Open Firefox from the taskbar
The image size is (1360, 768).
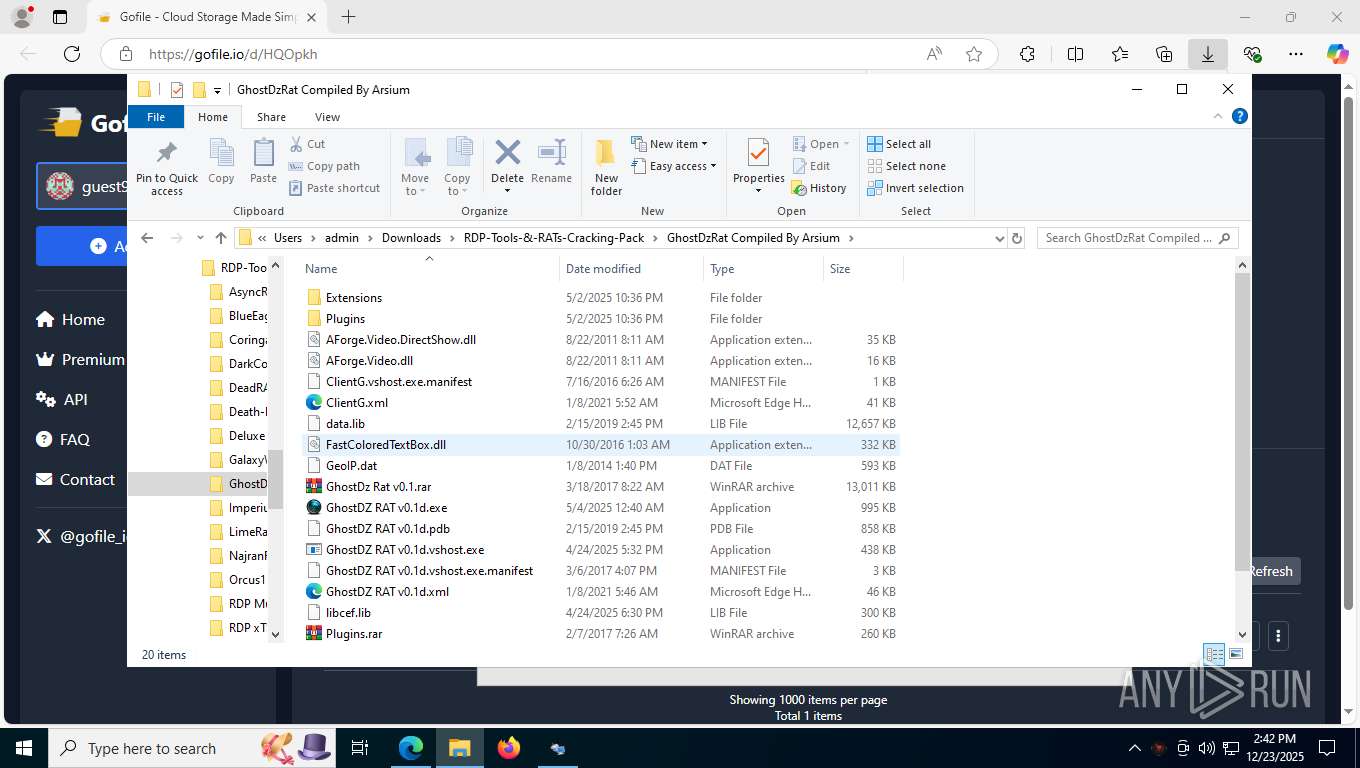pyautogui.click(x=509, y=748)
